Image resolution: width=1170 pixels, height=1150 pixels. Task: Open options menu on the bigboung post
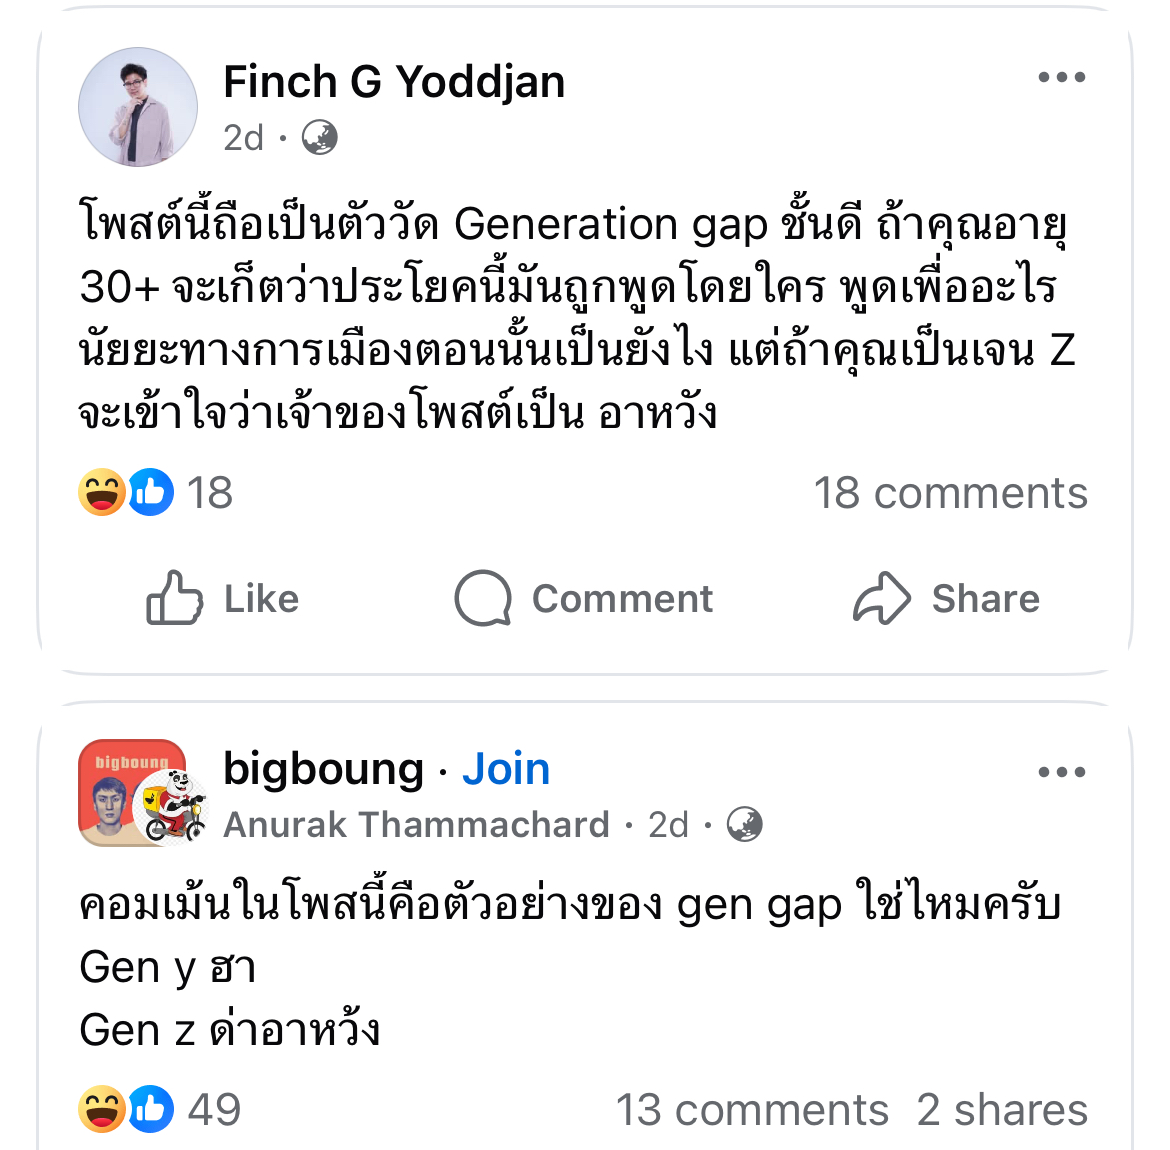pos(1061,772)
